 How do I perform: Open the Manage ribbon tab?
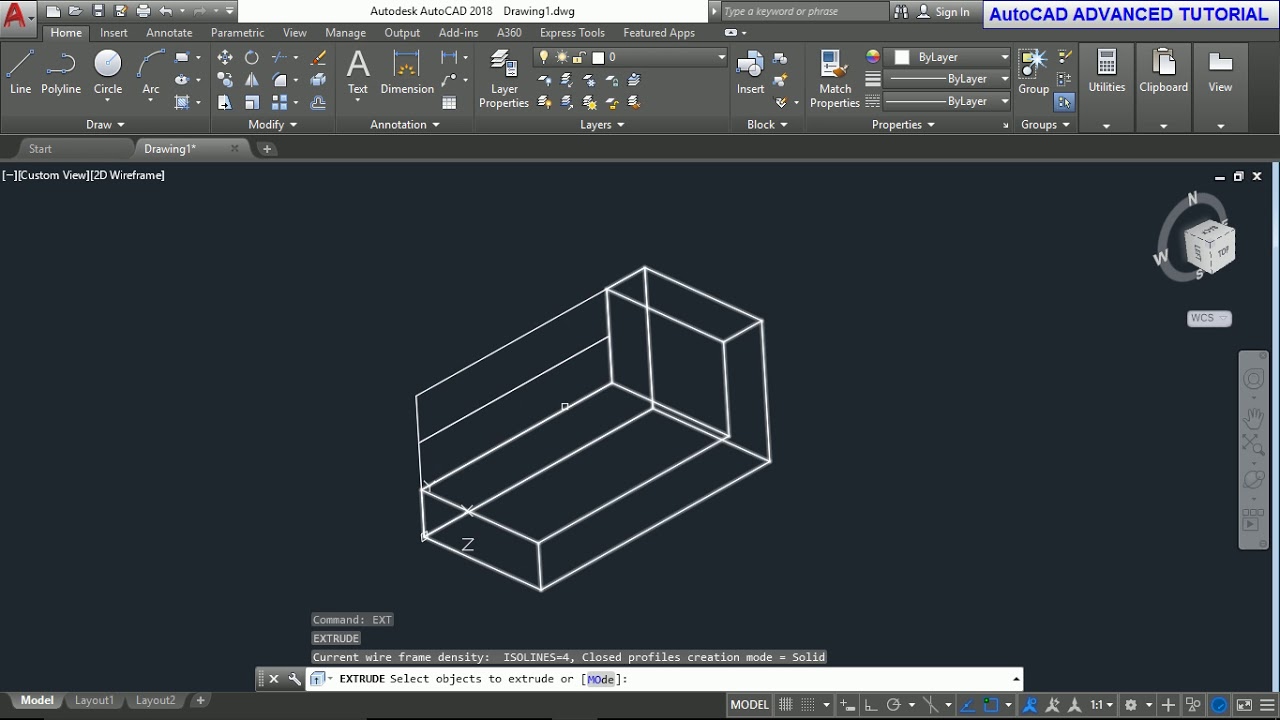pyautogui.click(x=345, y=33)
